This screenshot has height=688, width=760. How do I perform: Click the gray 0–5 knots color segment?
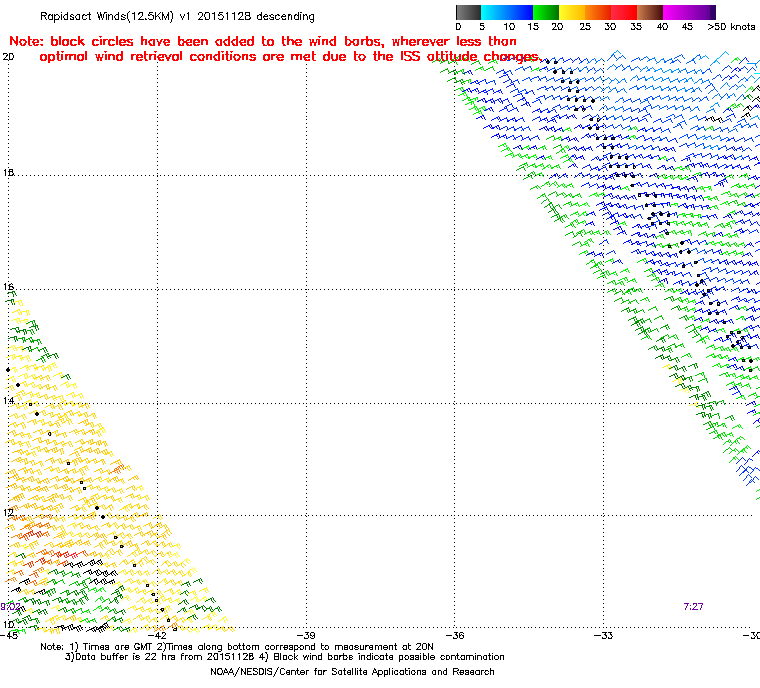[x=468, y=12]
